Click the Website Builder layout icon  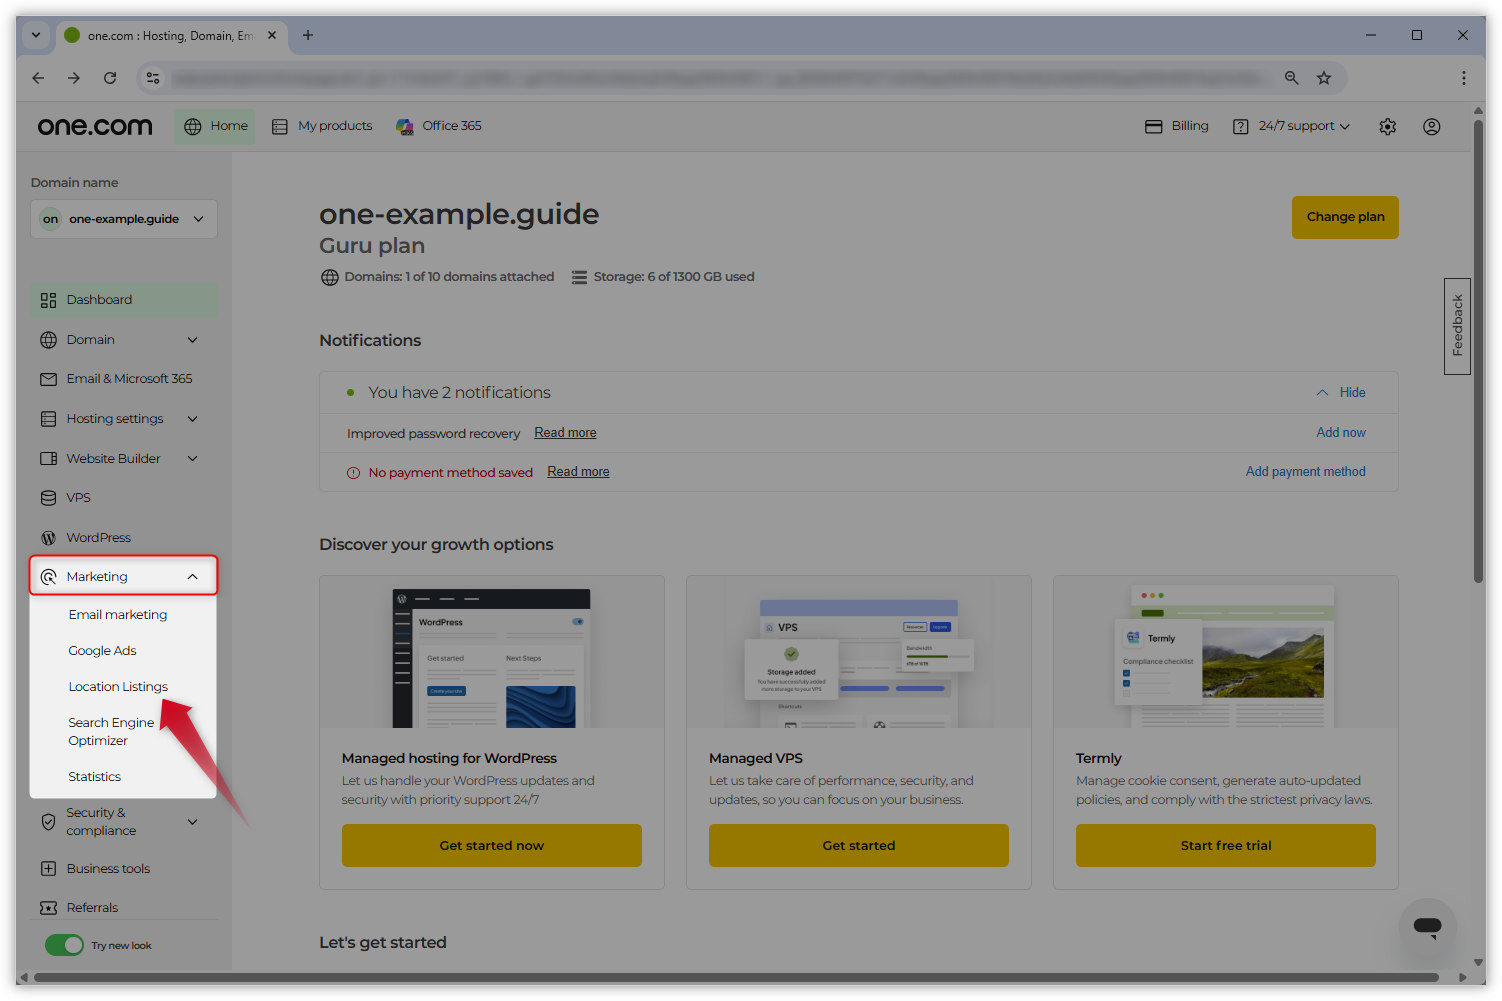pyautogui.click(x=48, y=459)
